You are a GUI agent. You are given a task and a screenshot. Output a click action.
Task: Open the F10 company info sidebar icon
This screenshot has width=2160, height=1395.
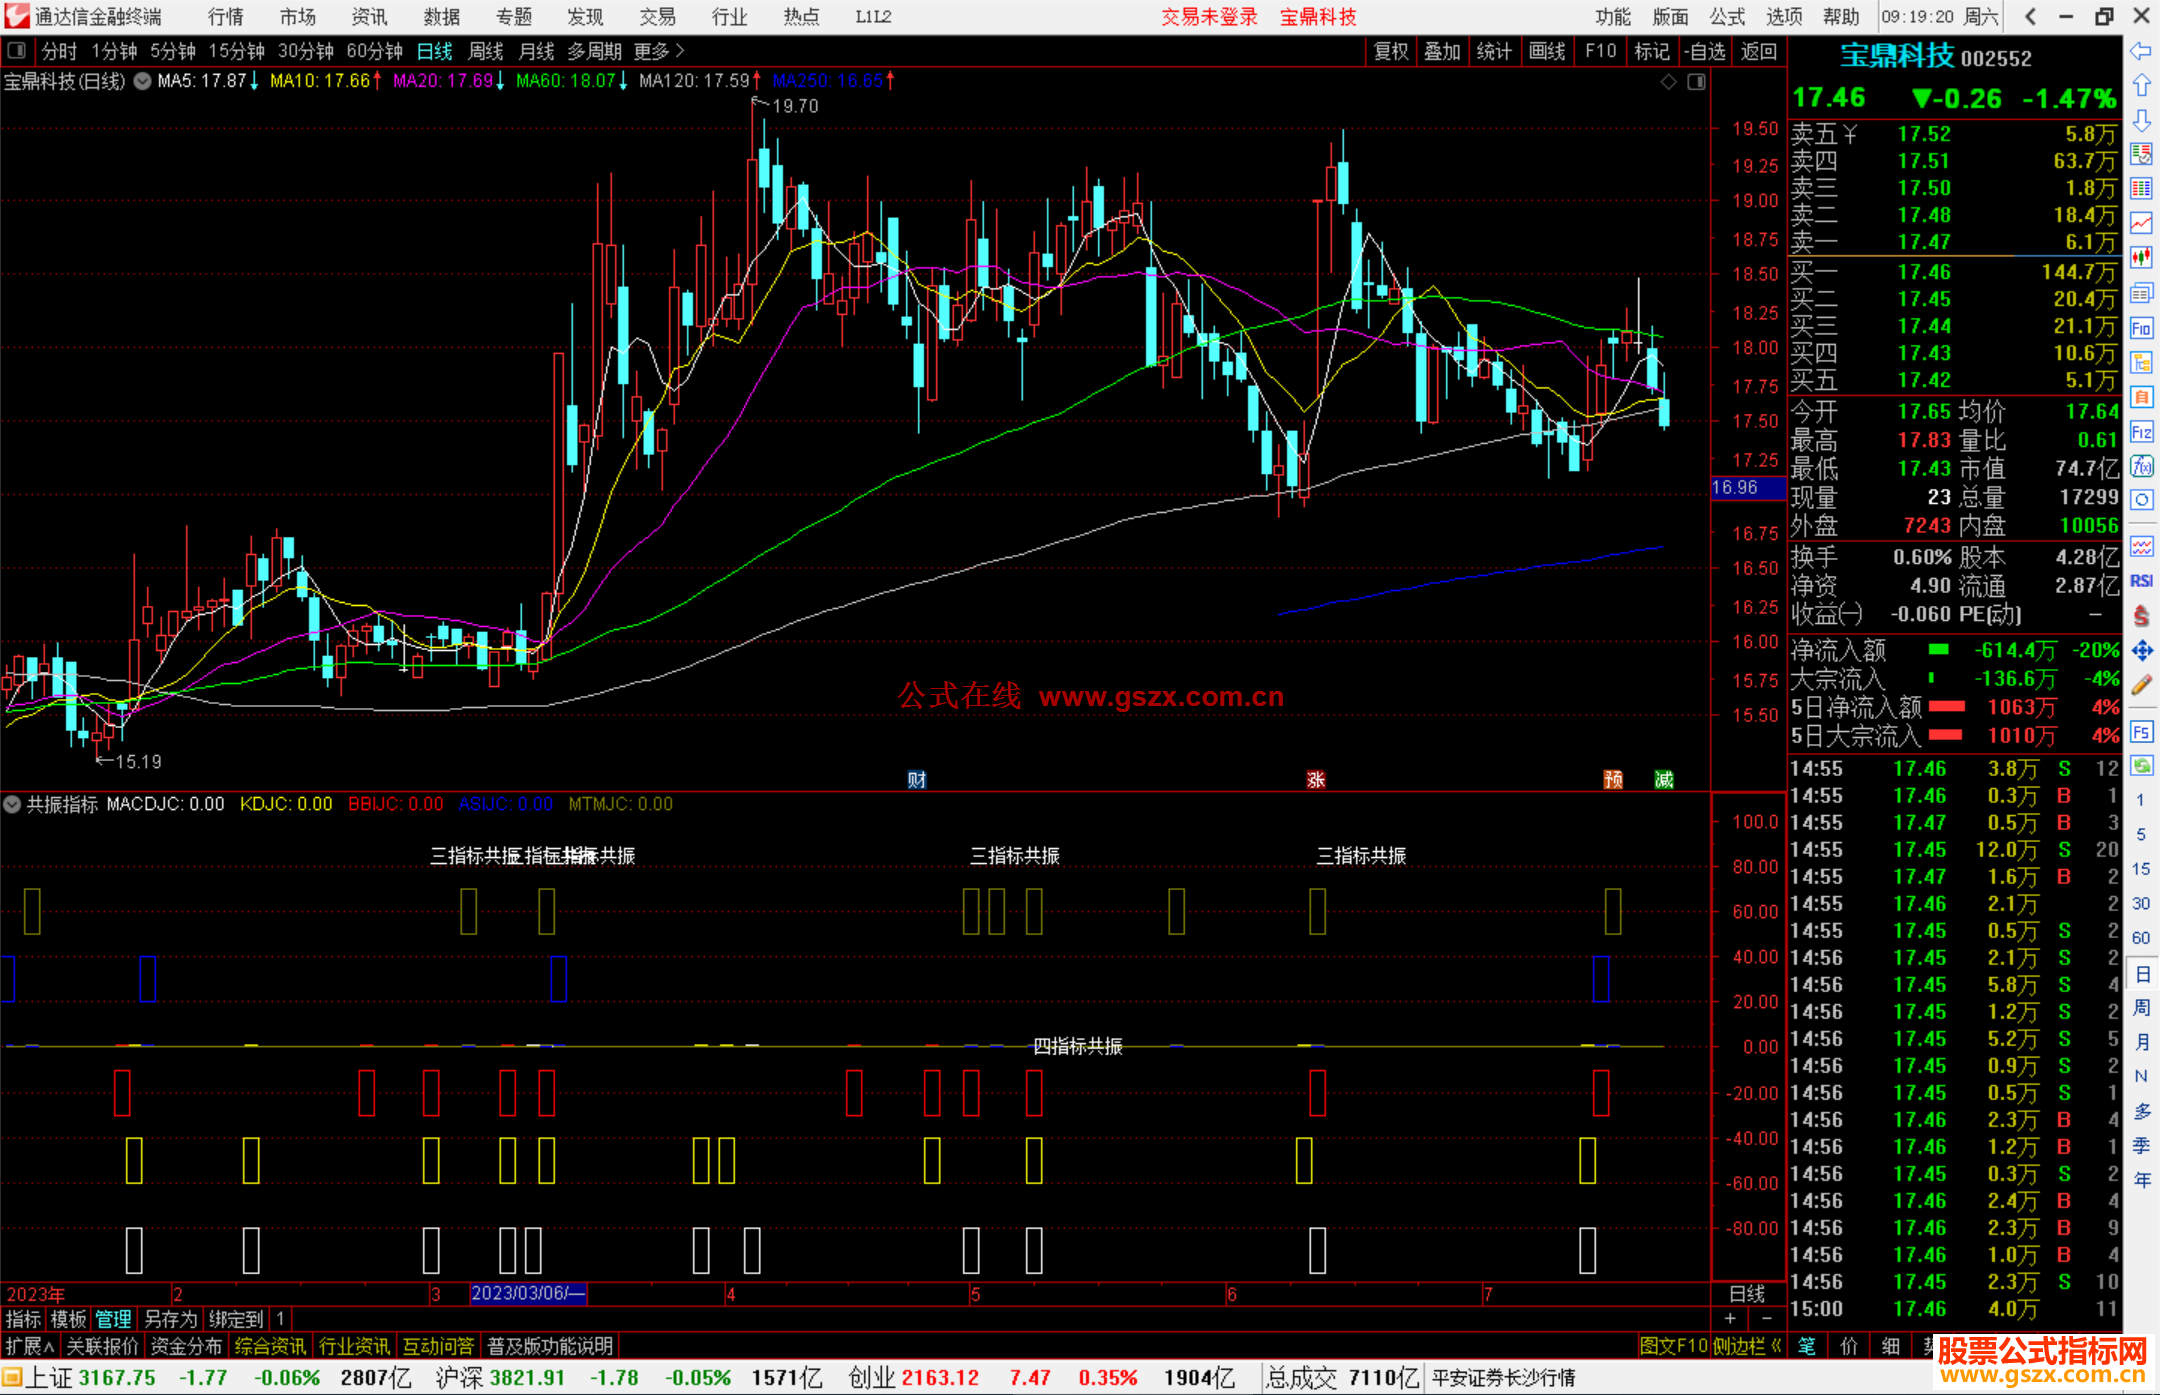pyautogui.click(x=2141, y=329)
